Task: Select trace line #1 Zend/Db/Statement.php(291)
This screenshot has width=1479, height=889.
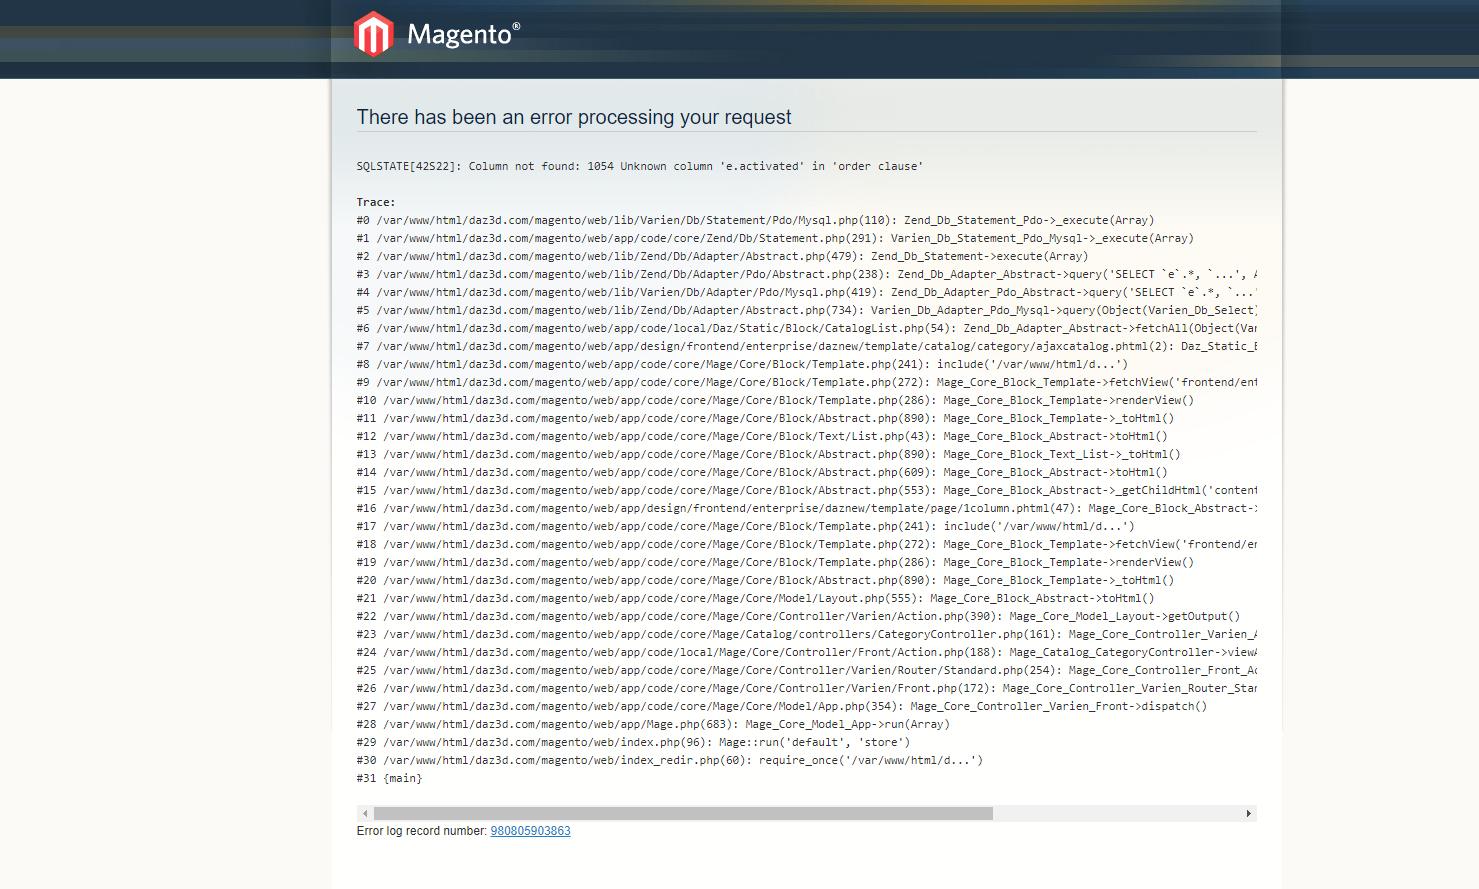Action: (x=775, y=238)
